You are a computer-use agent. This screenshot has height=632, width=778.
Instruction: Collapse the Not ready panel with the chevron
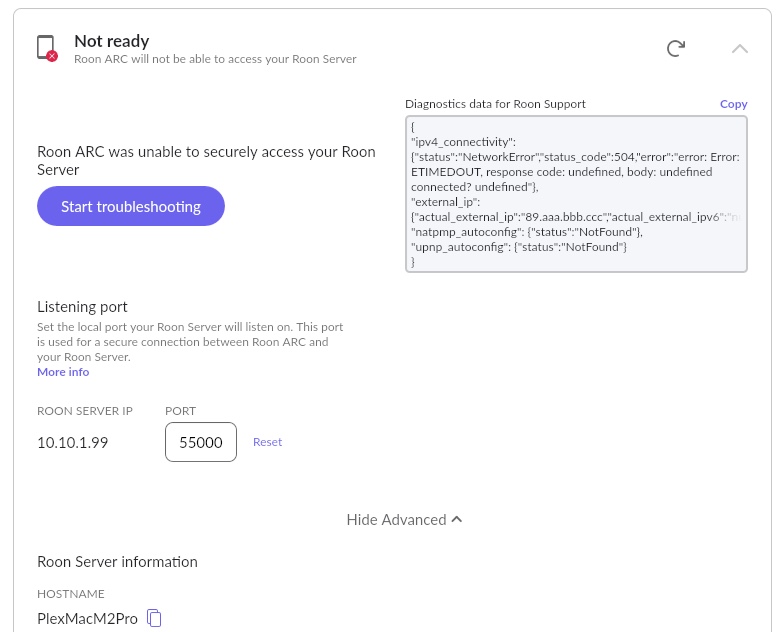(740, 48)
